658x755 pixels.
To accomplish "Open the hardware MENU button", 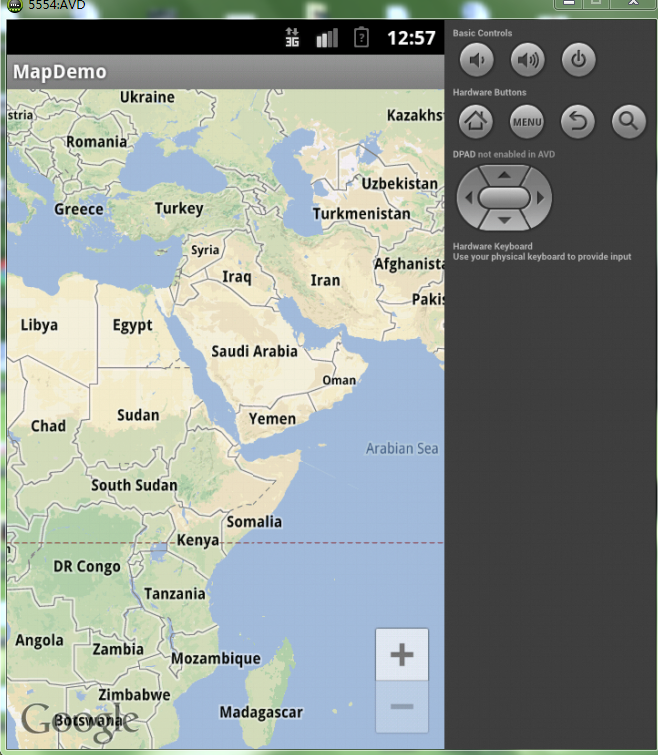I will (x=527, y=121).
